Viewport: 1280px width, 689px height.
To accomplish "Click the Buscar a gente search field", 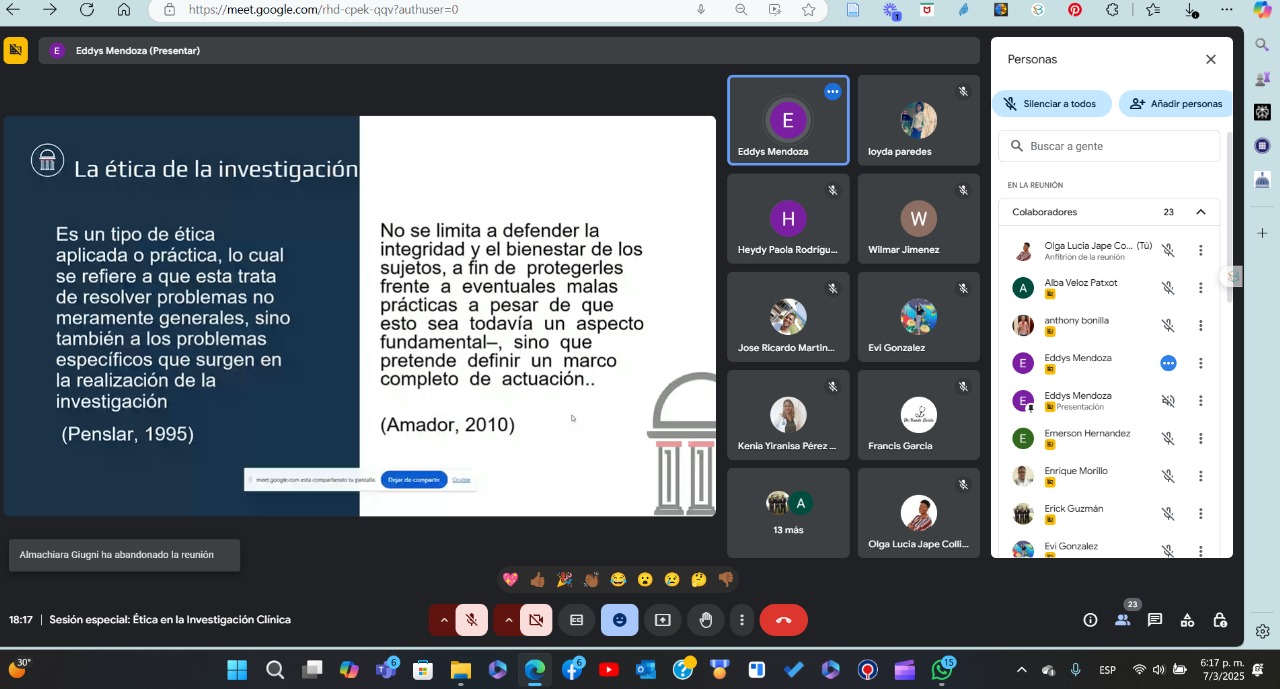I will click(x=1110, y=146).
